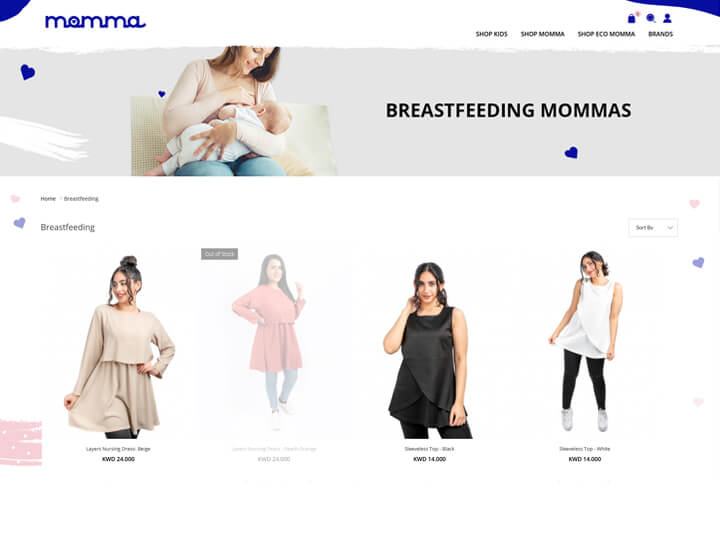Click the Breastfeeding breadcrumb link
Viewport: 720px width, 550px height.
pos(81,199)
